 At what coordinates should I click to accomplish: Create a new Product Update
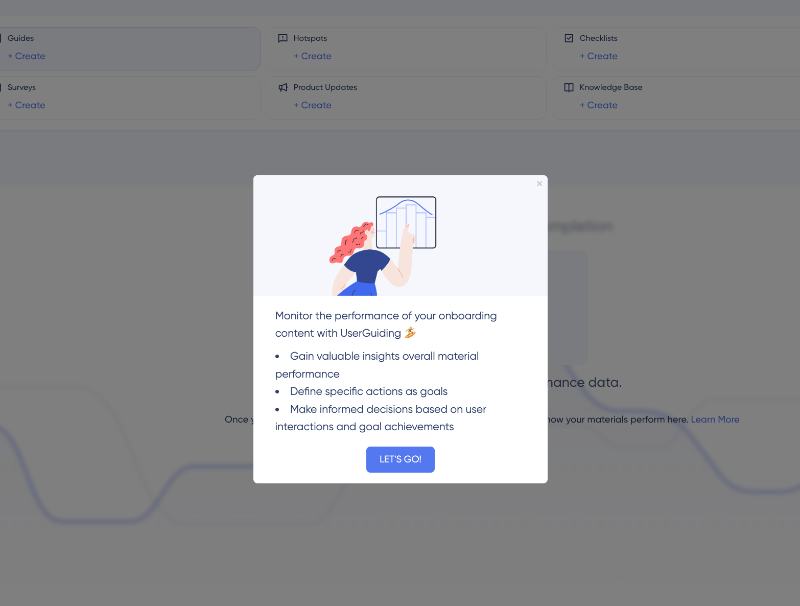(313, 105)
